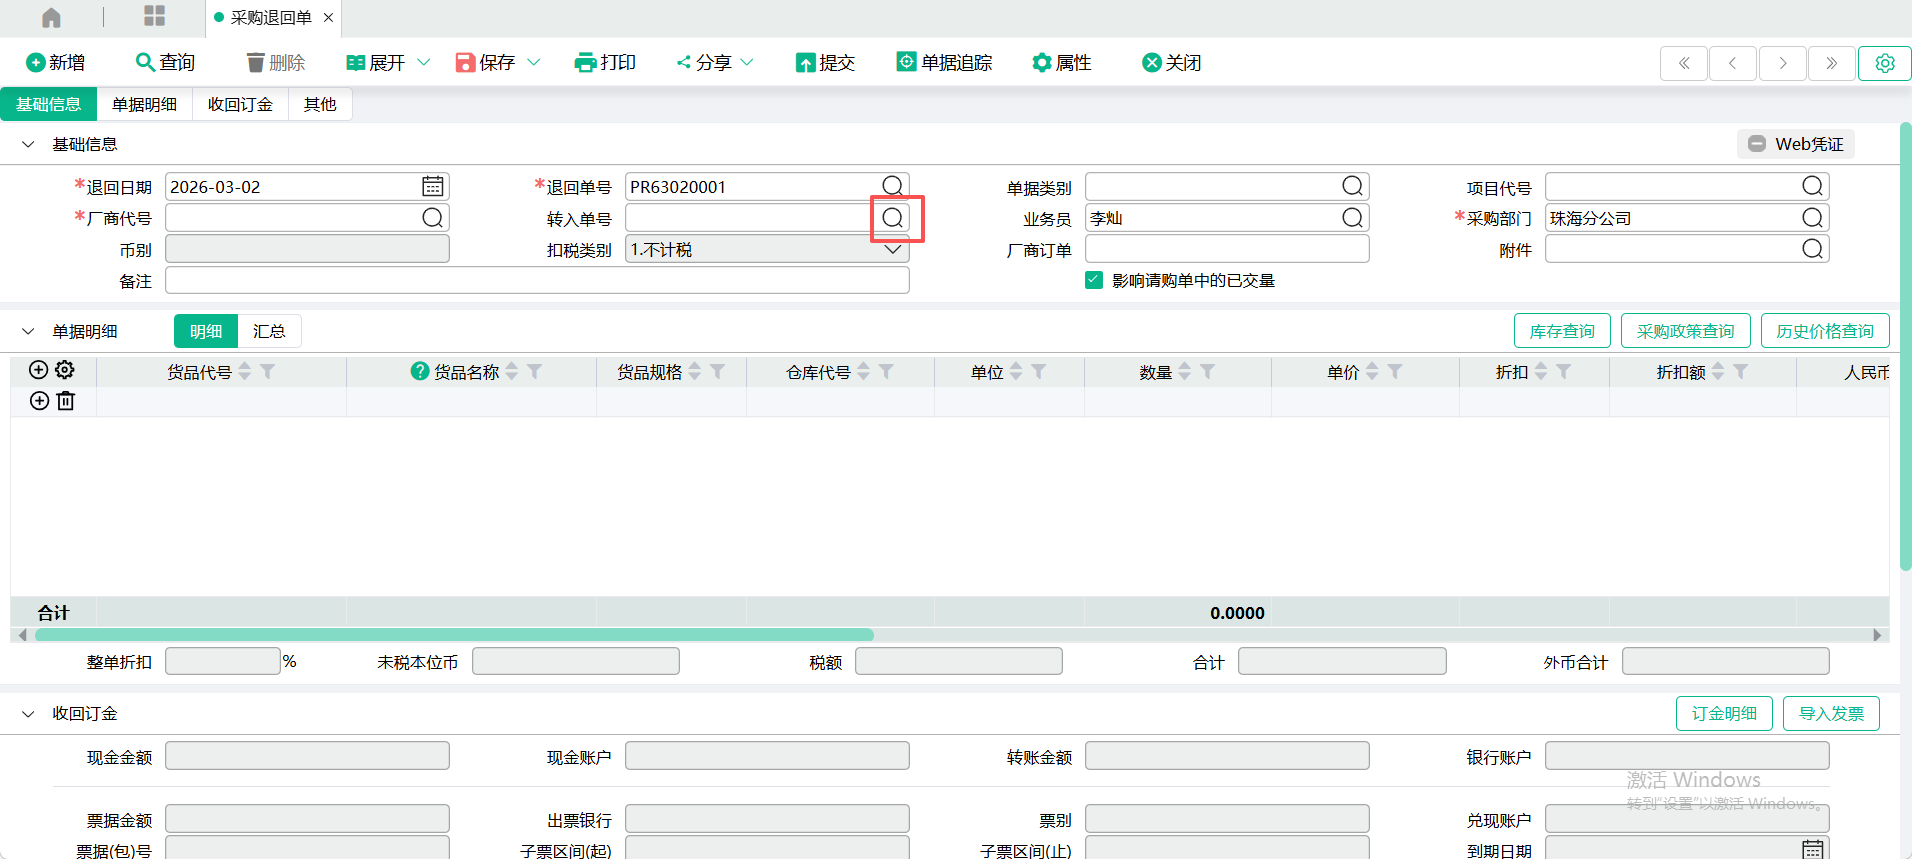Open the settings gear at top right
Screen dimensions: 1912x859
(1884, 63)
